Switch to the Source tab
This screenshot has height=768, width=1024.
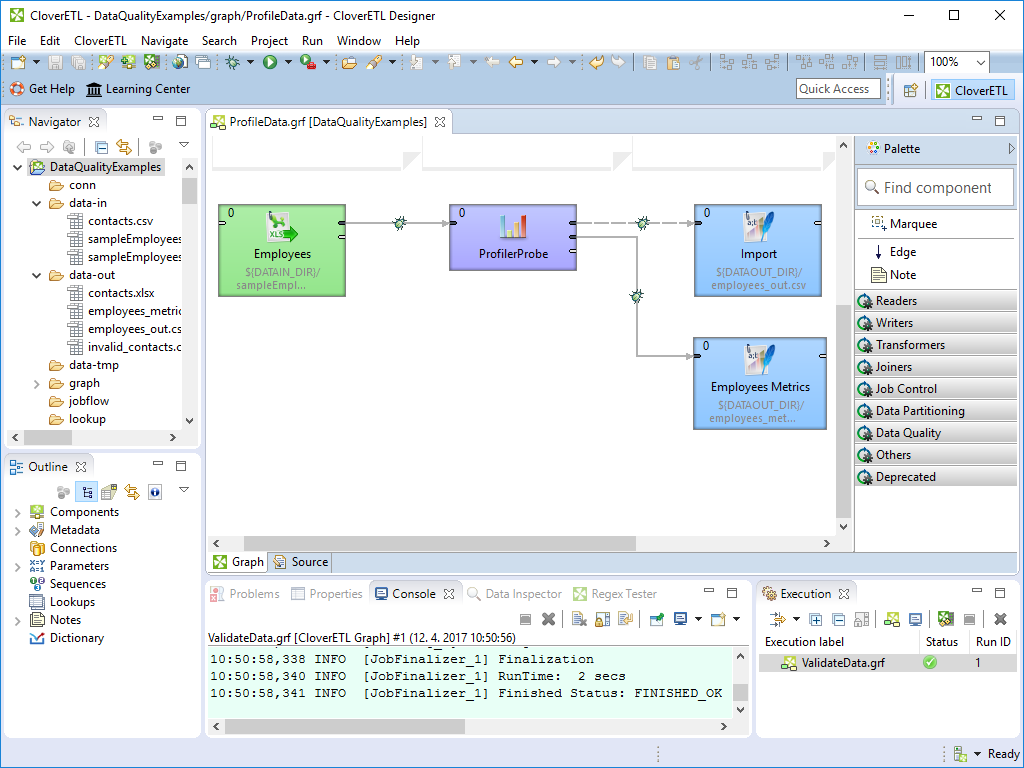coord(300,562)
